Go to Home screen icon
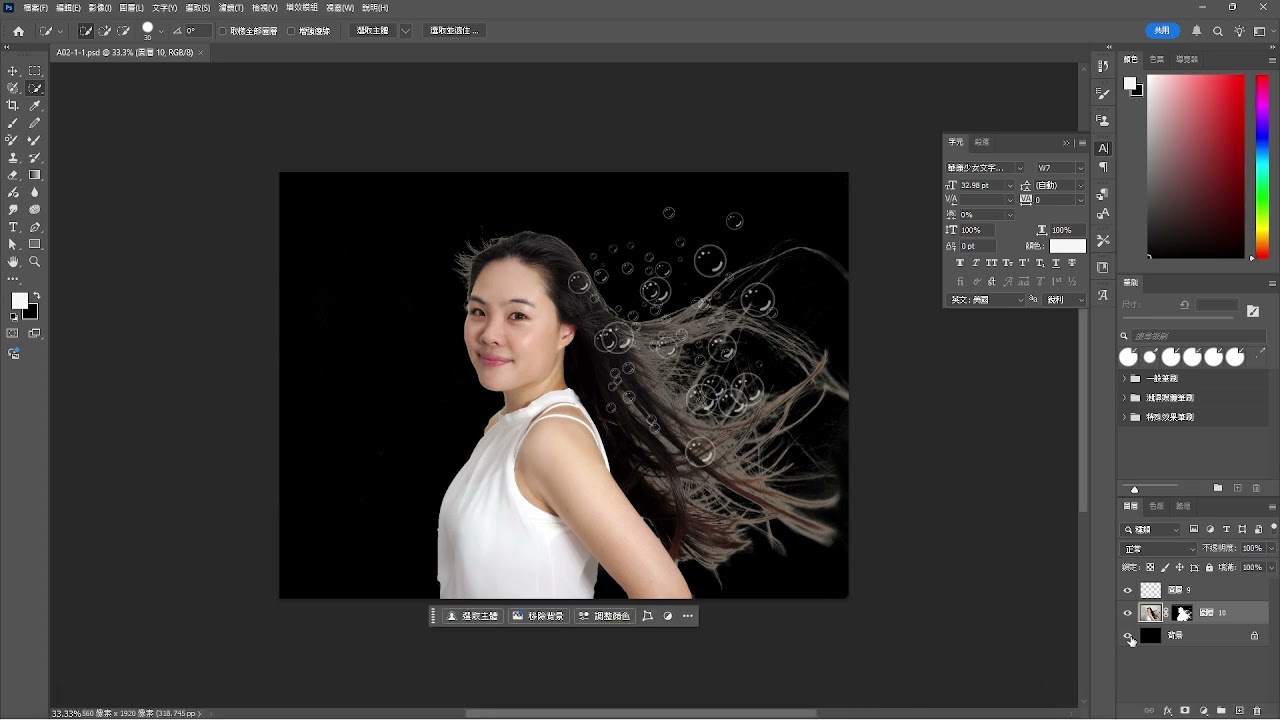The width and height of the screenshot is (1280, 720). point(18,31)
